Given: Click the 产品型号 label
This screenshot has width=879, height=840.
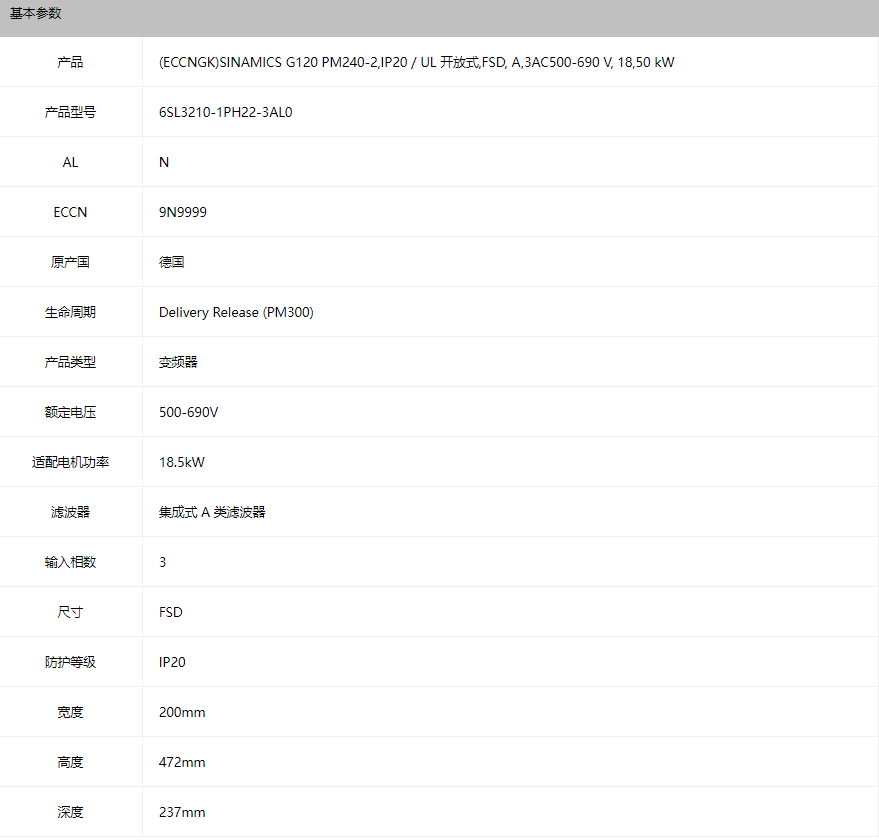Looking at the screenshot, I should tap(70, 112).
